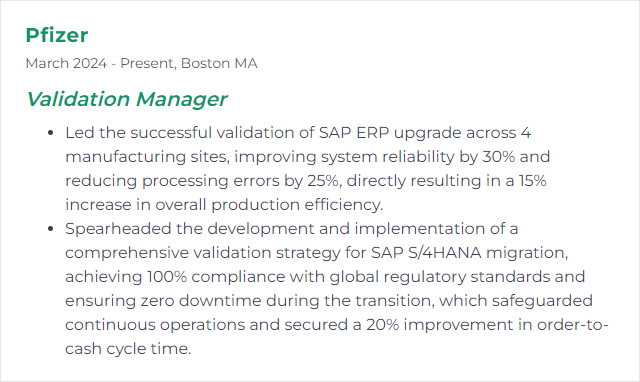The image size is (640, 382).
Task: Click the phrase manufacturing sites
Action: (147, 157)
